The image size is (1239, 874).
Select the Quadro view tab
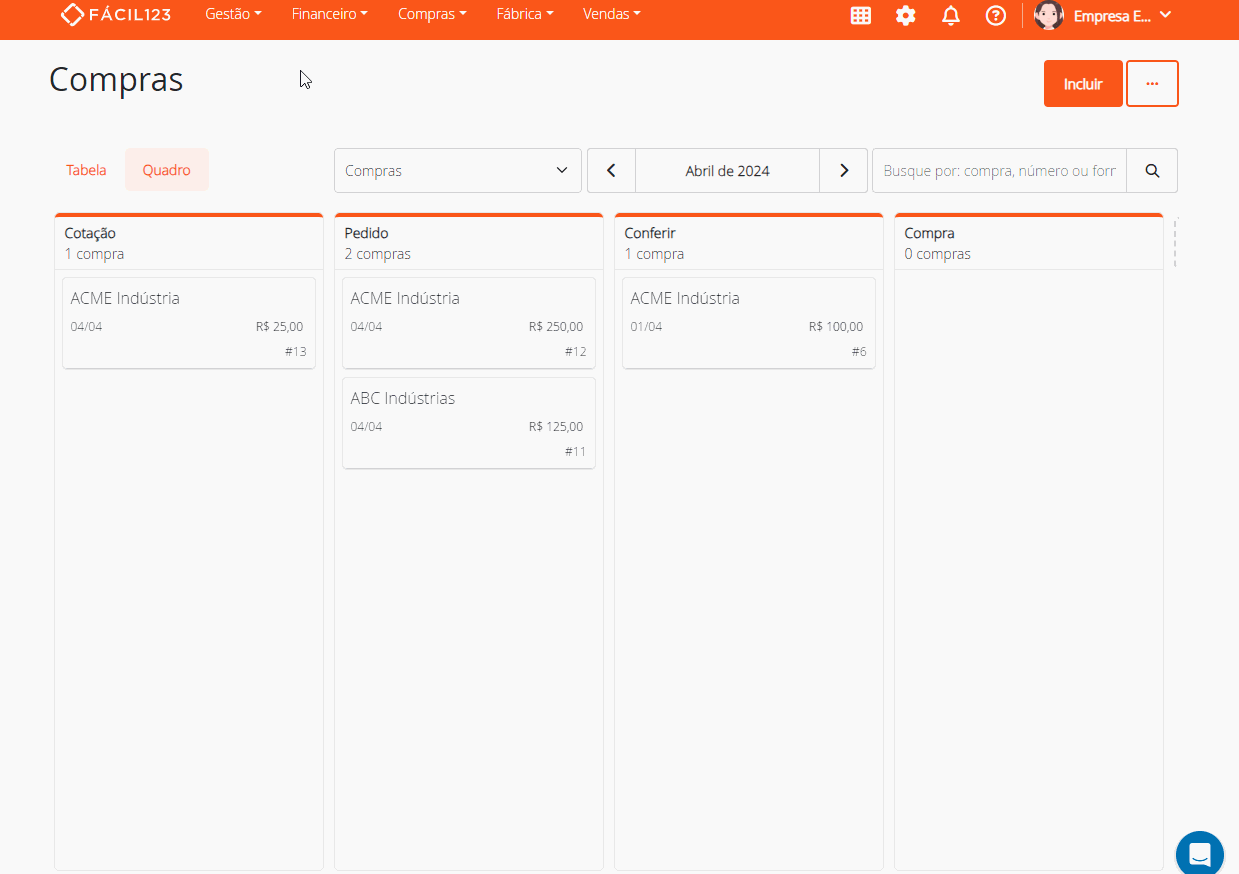pos(166,170)
